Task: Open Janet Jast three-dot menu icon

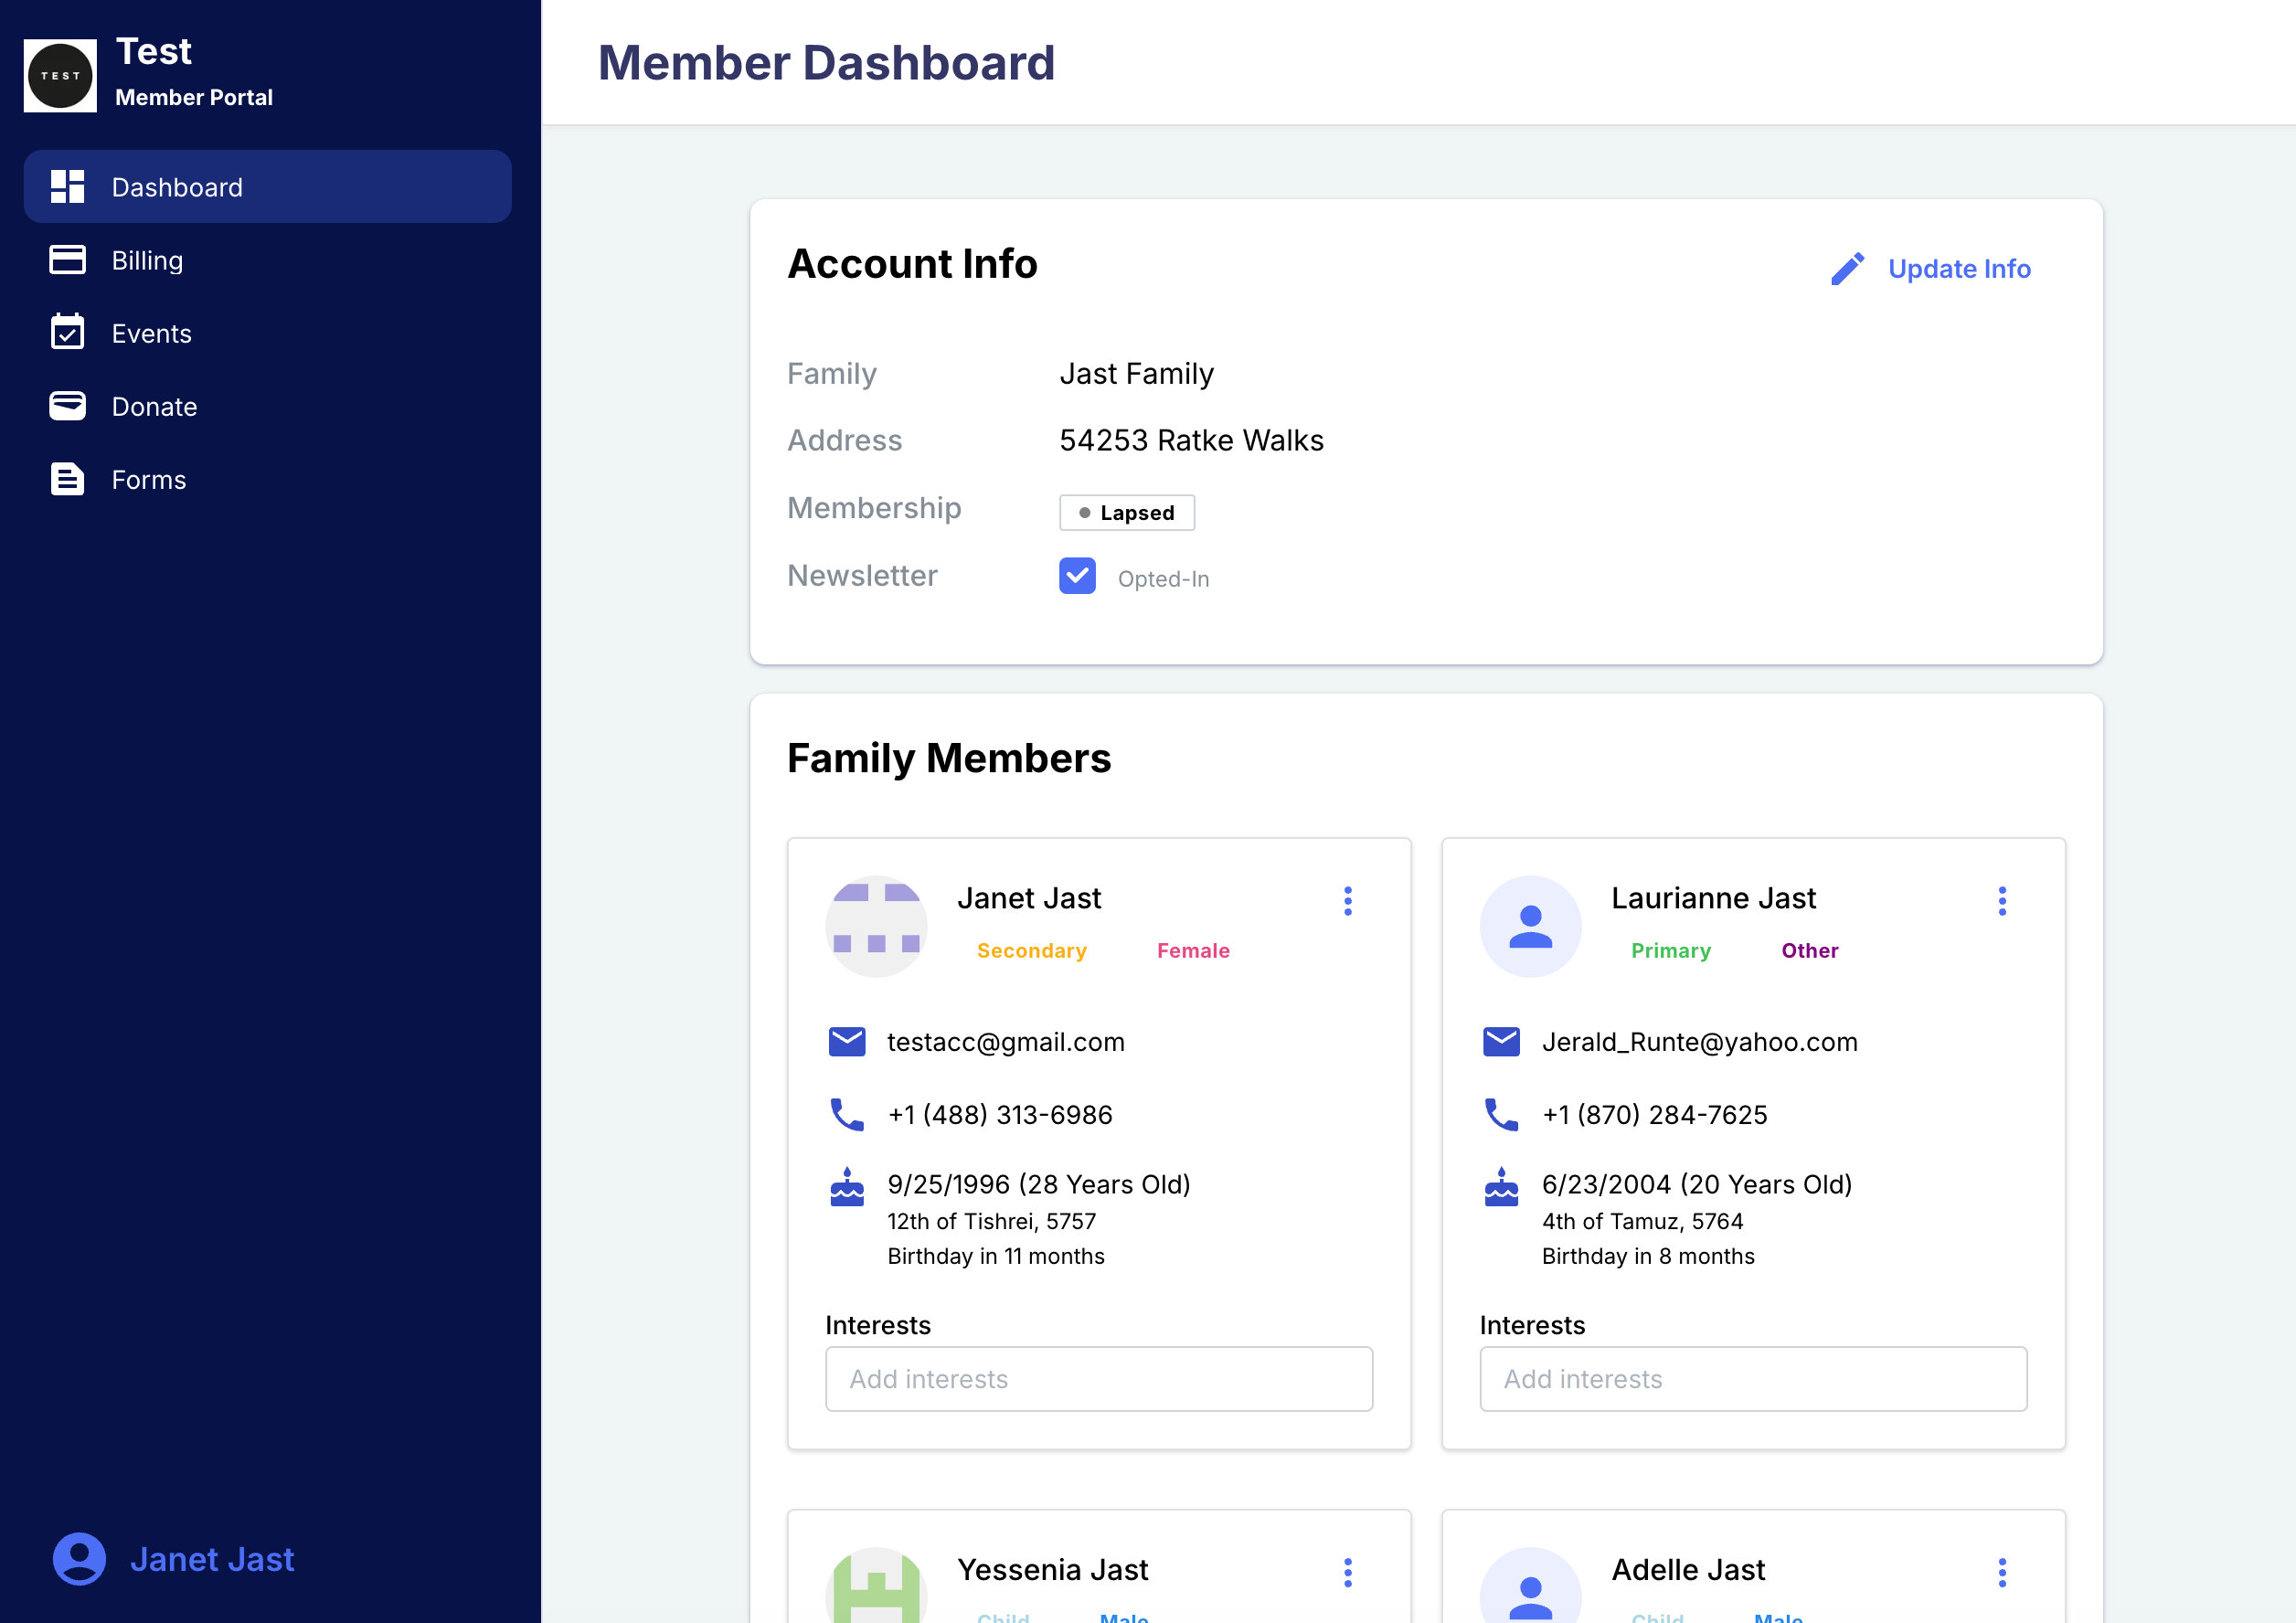Action: point(1347,901)
